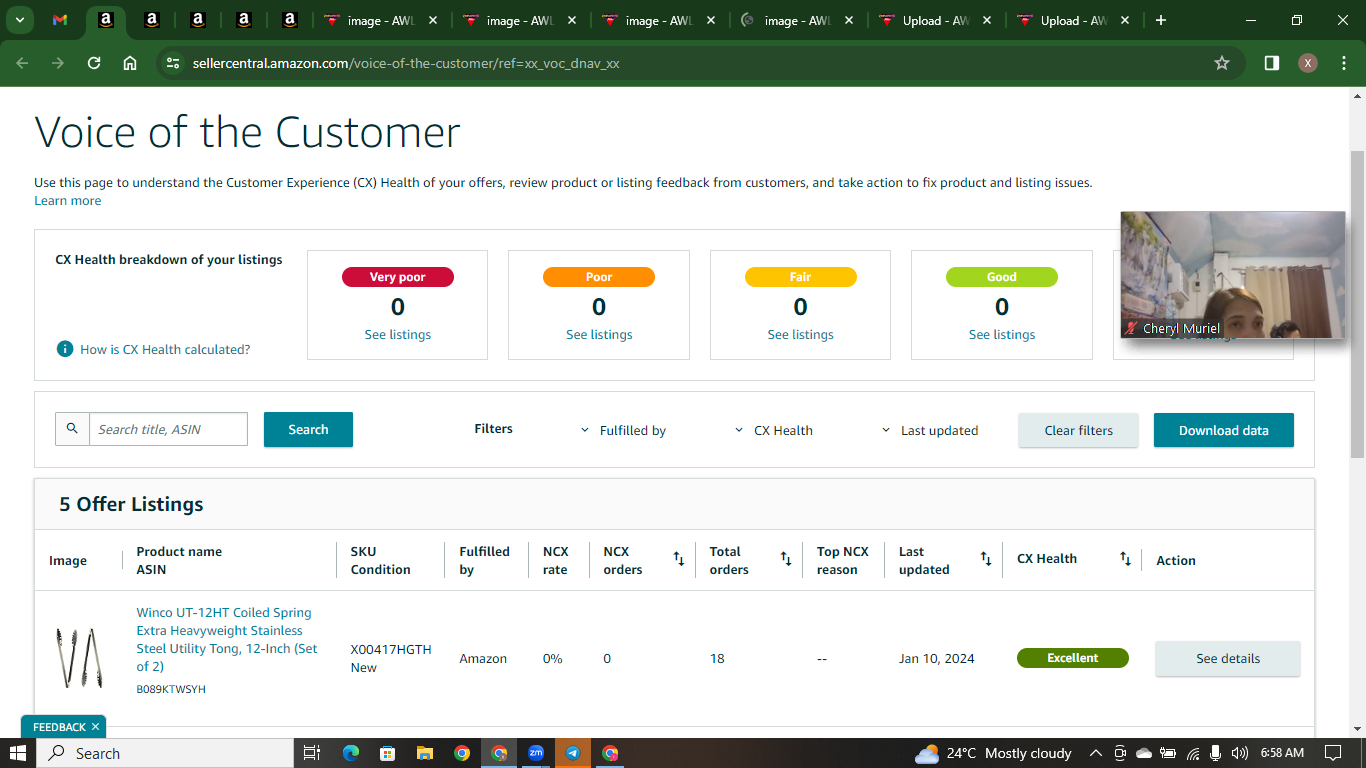View site information icon in address bar

coord(173,63)
